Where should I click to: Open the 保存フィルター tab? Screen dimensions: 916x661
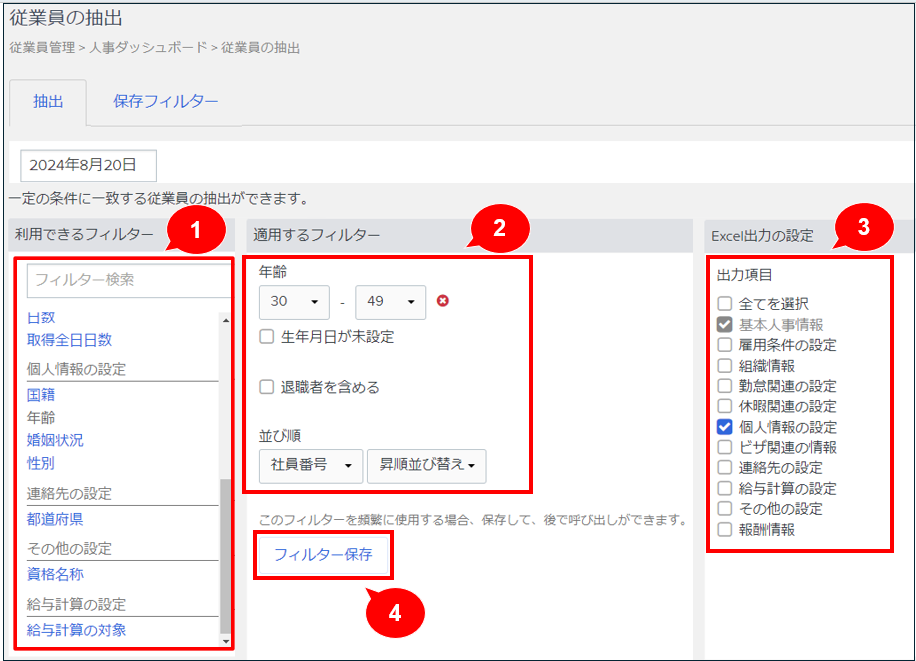point(165,102)
